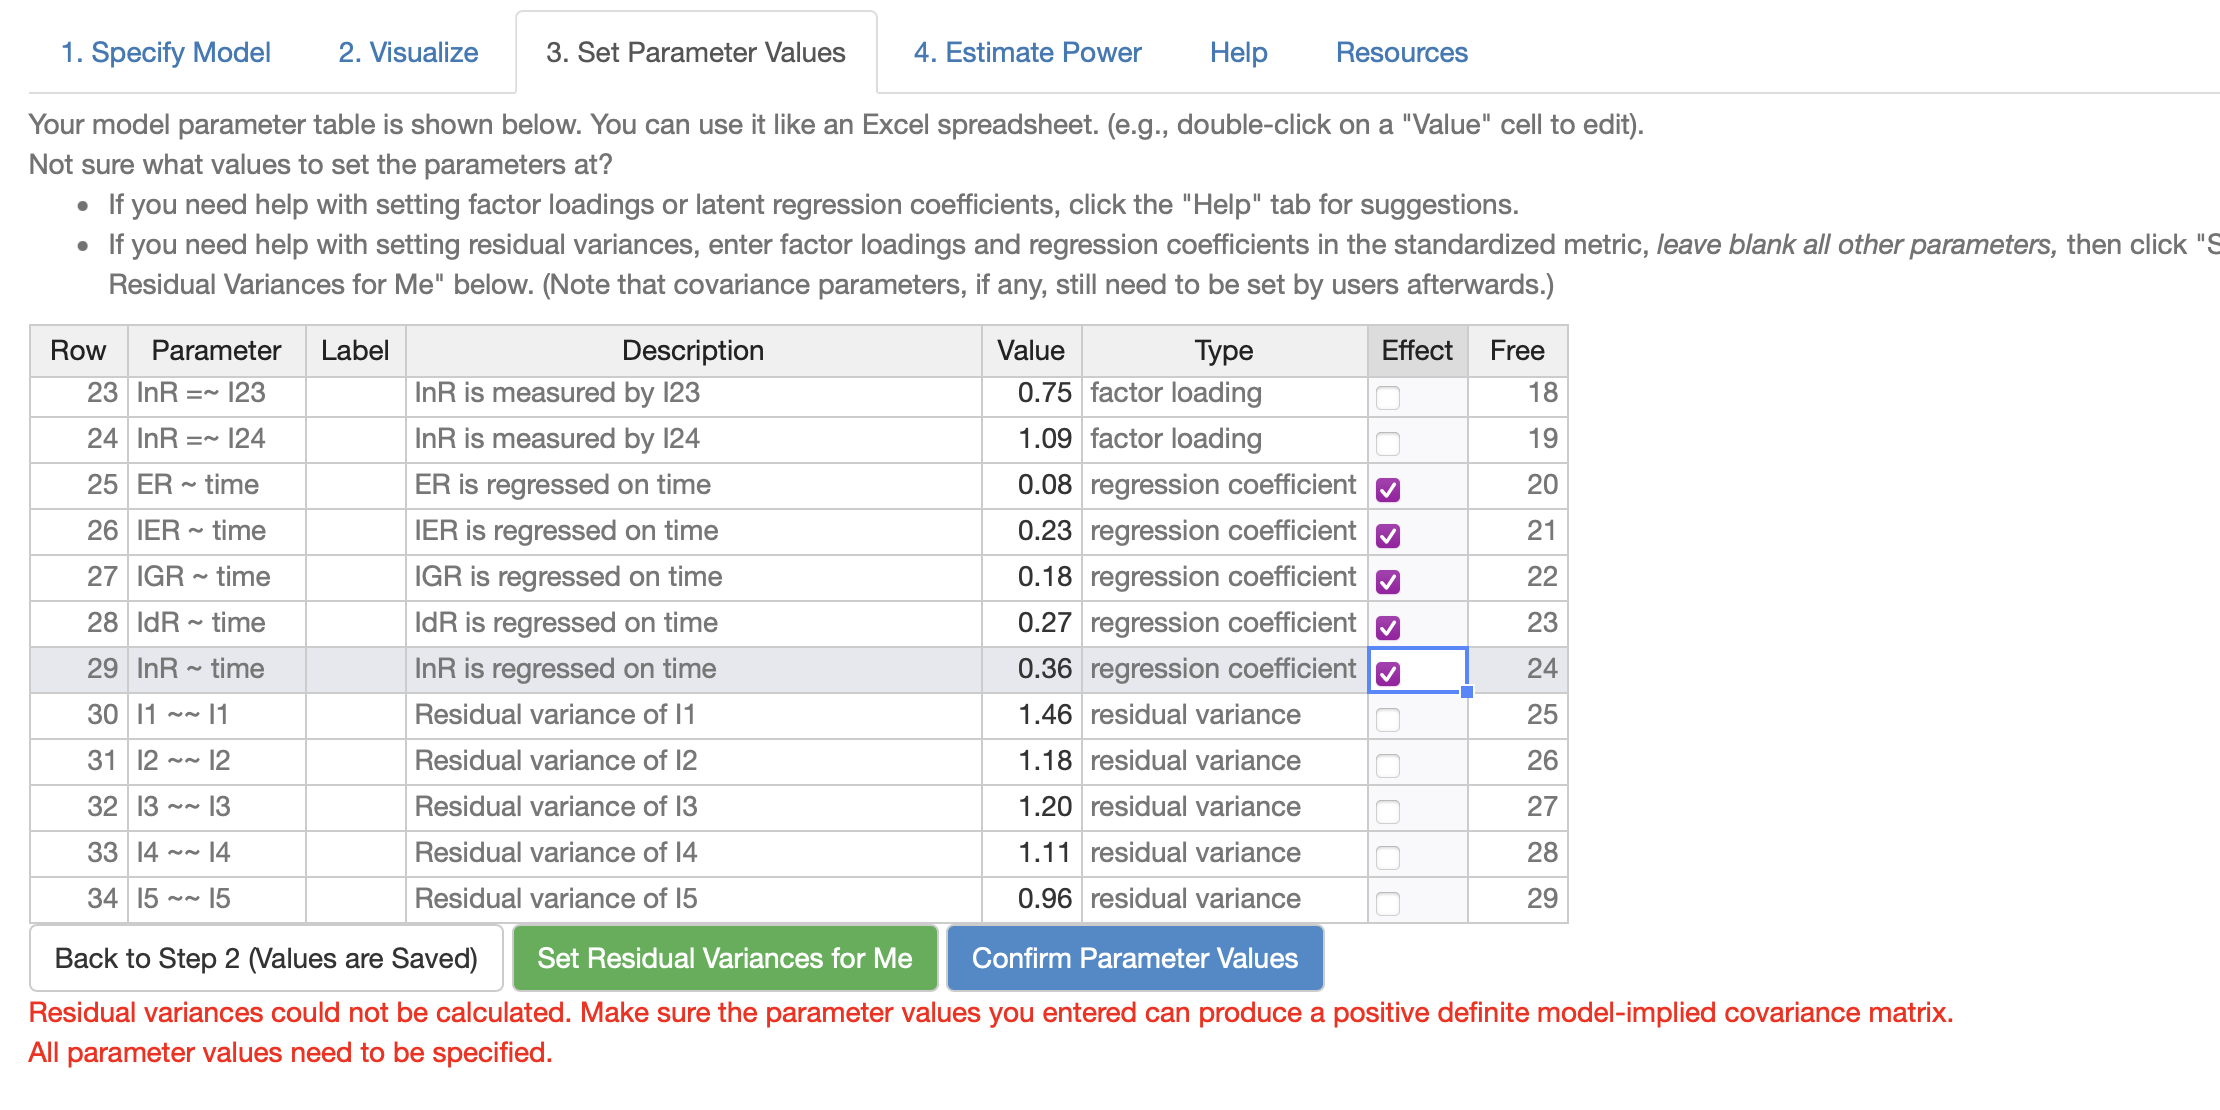The height and width of the screenshot is (1110, 2220).
Task: Select the Value cell 1.46 for I1 variance
Action: 1031,715
